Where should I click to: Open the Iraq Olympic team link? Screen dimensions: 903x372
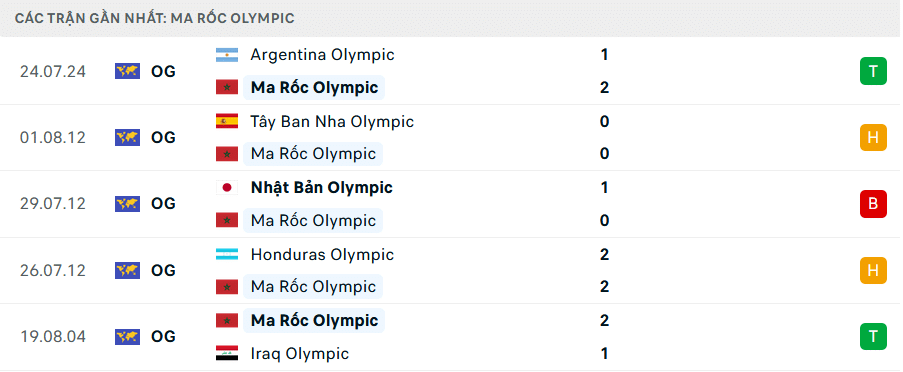tap(299, 353)
